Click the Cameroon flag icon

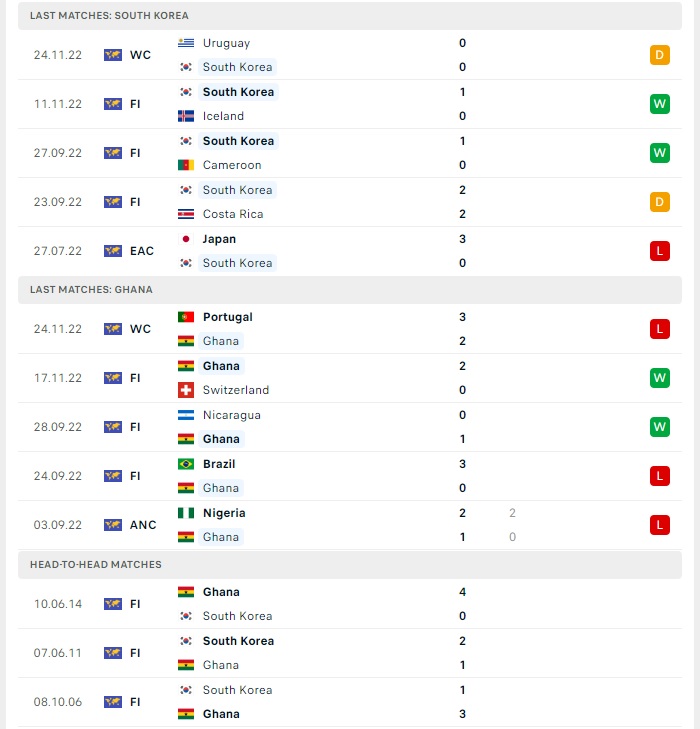coord(186,165)
